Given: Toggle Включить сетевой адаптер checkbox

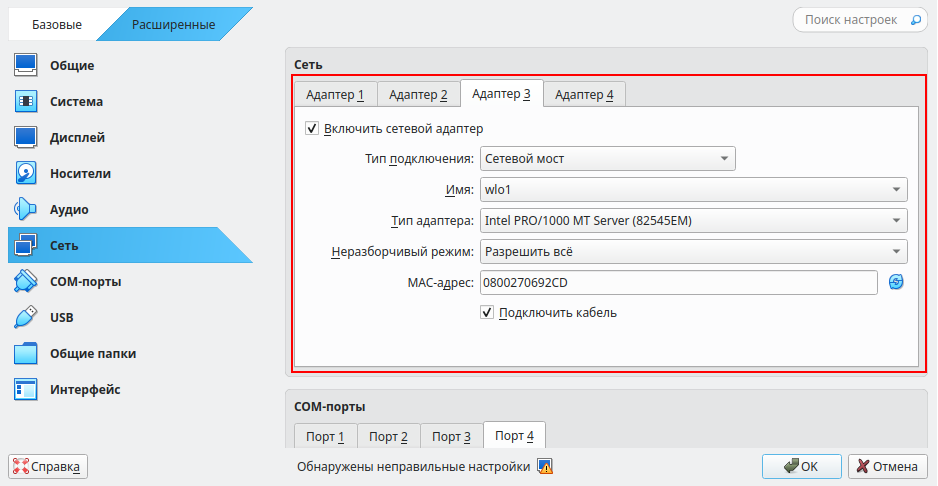Looking at the screenshot, I should click(x=312, y=129).
